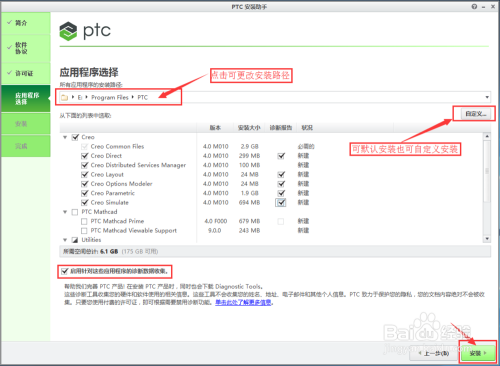500x366 pixels.
Task: Select the Creo Parametric row label
Action: (x=113, y=193)
